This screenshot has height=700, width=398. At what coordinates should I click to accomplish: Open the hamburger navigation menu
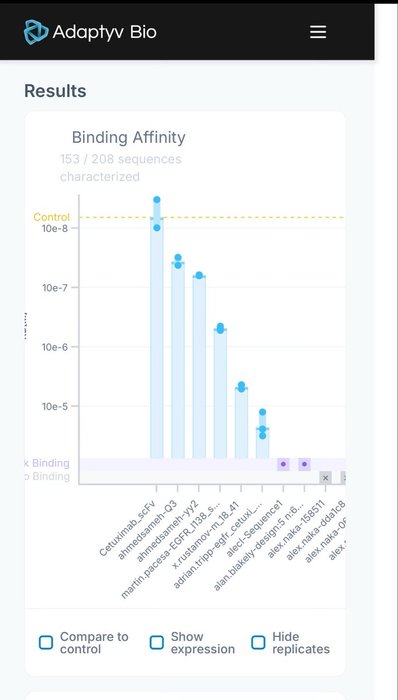318,32
